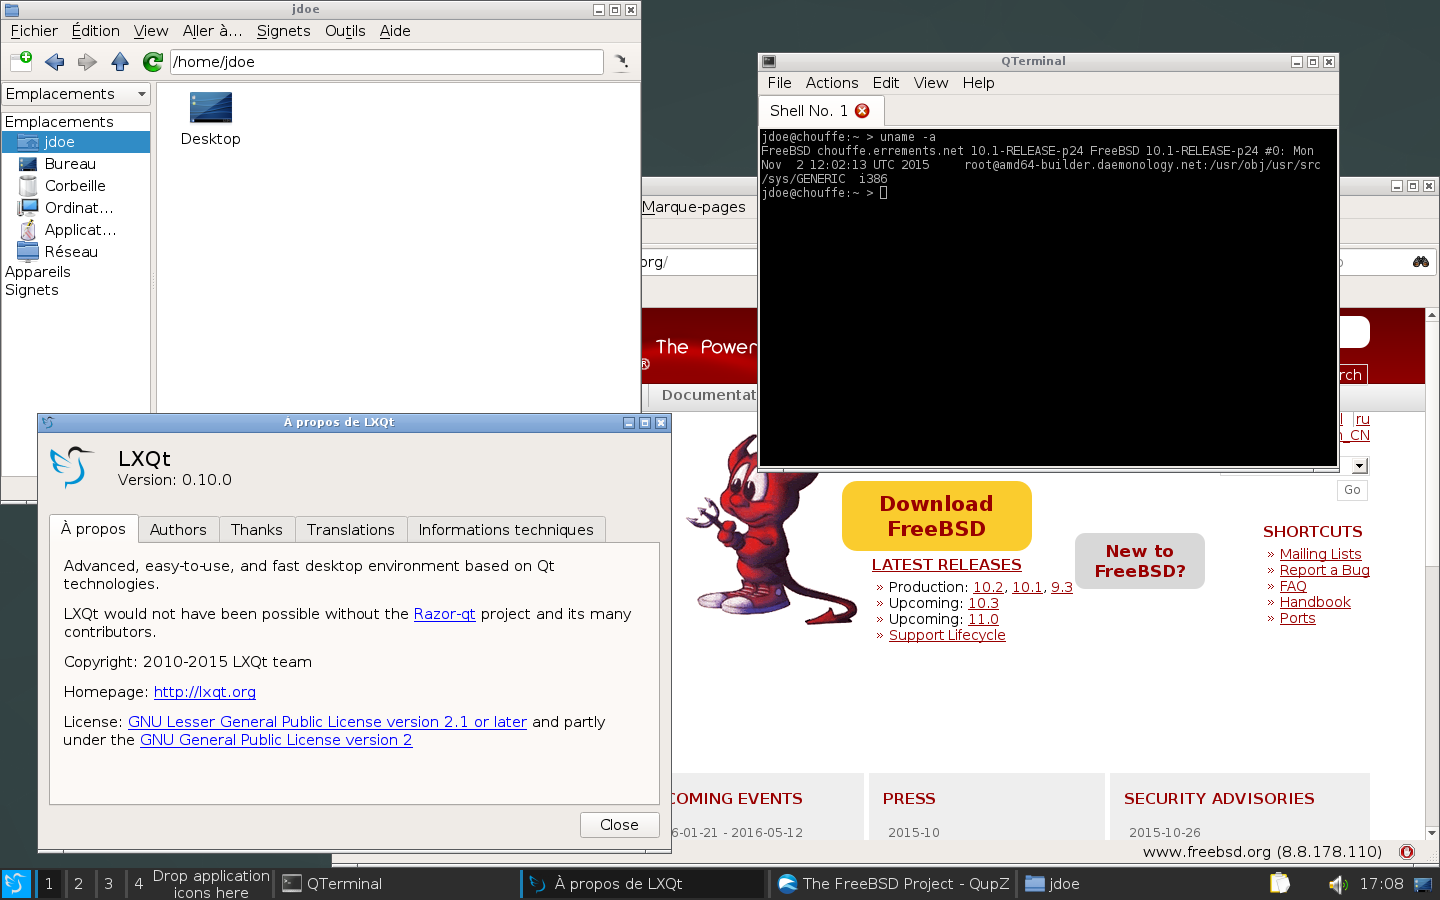1440x900 pixels.
Task: Switch to the Authors tab
Action: coord(178,530)
